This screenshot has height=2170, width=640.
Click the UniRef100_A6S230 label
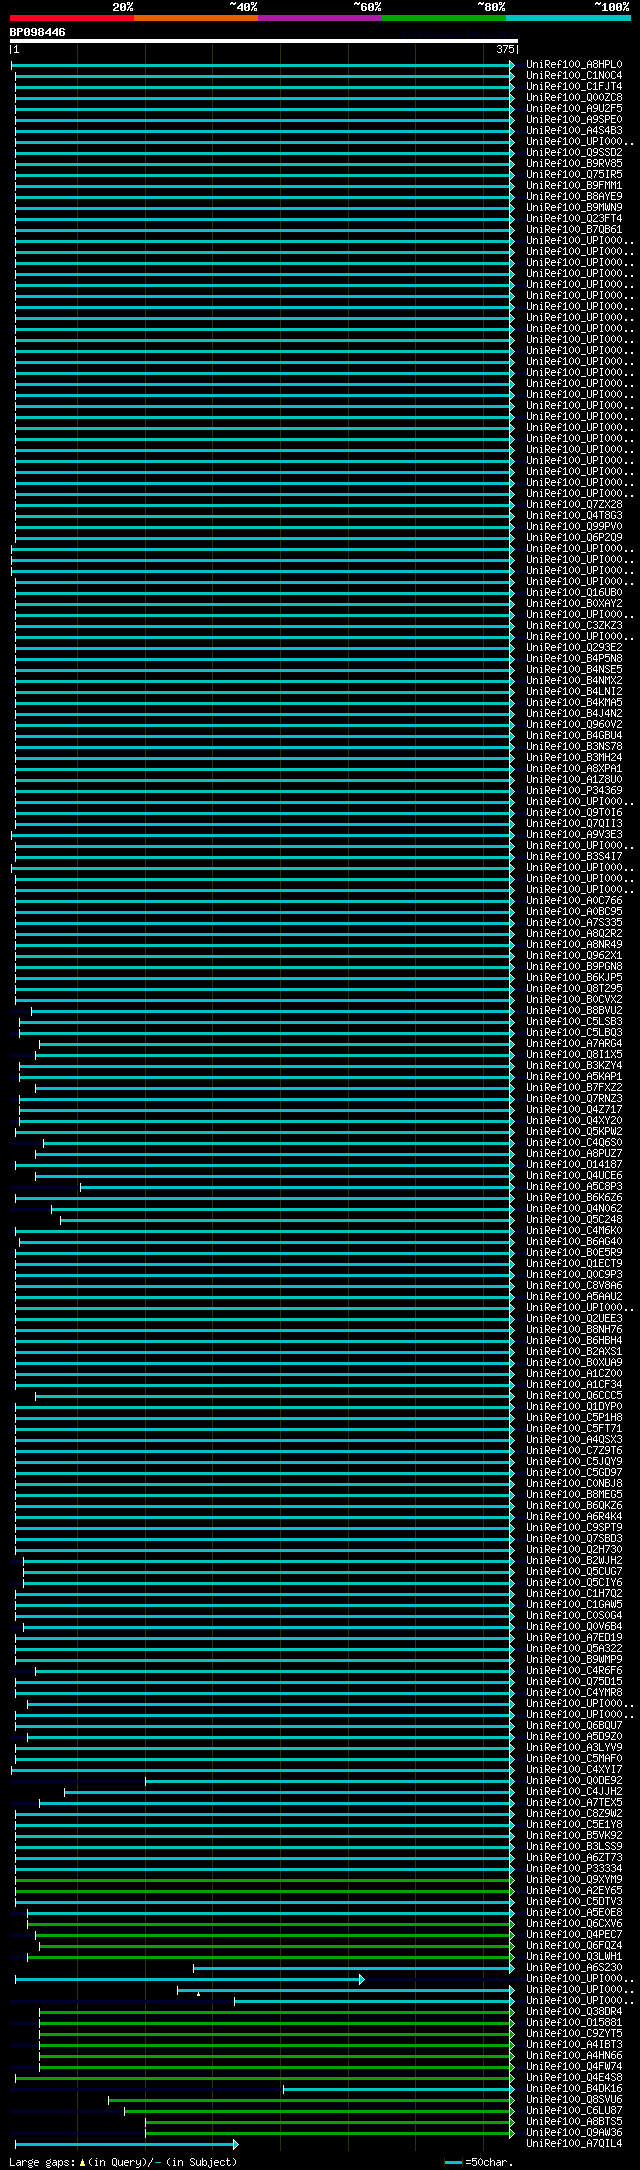(x=574, y=1968)
